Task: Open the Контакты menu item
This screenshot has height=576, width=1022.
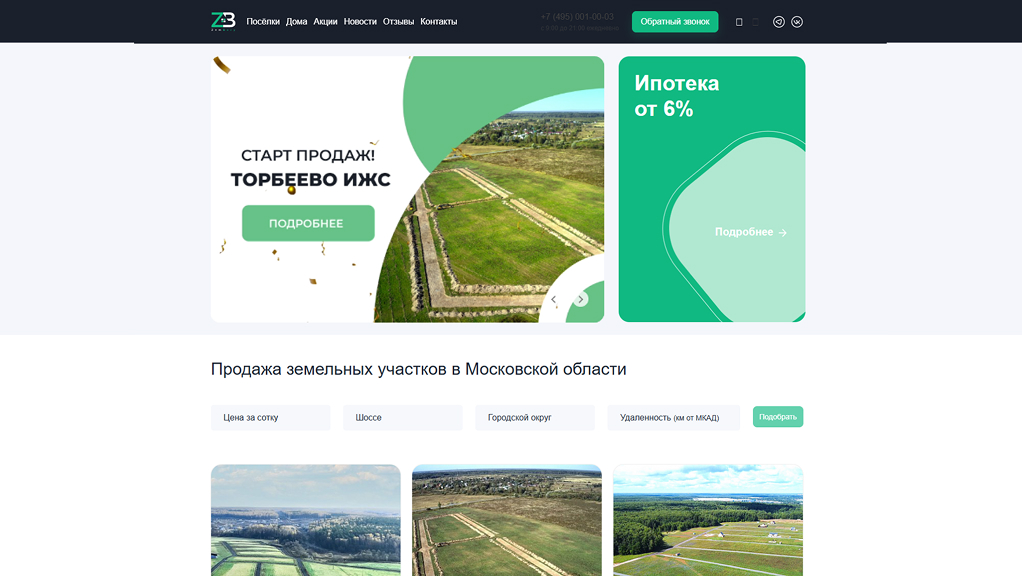Action: (x=439, y=22)
